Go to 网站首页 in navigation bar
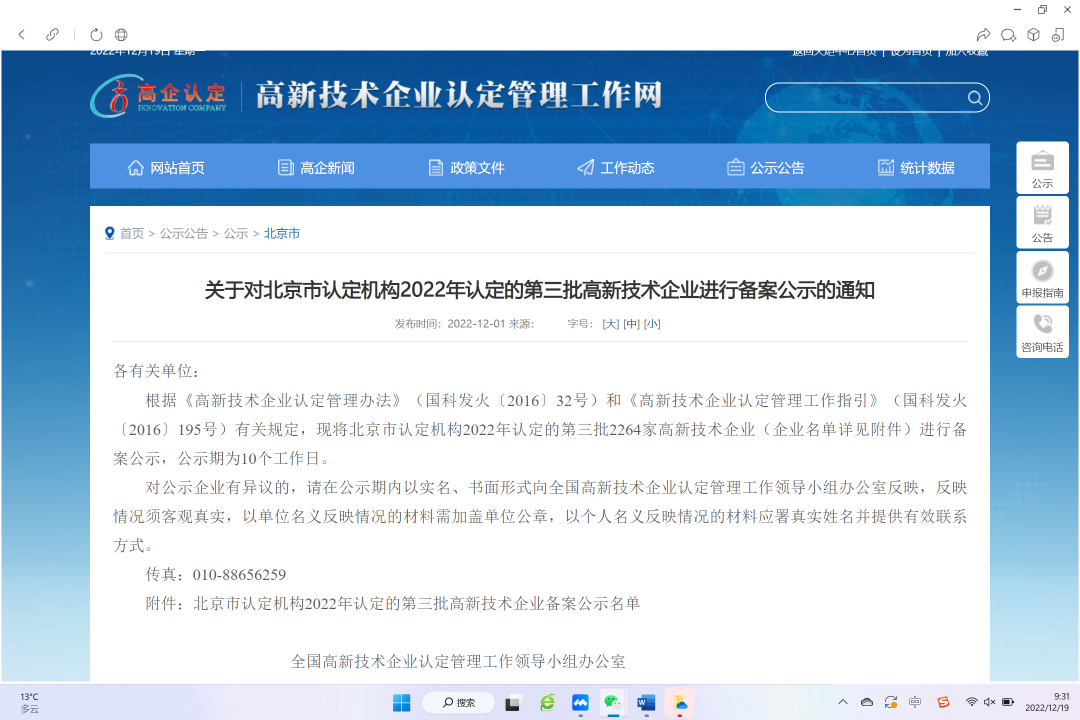The width and height of the screenshot is (1080, 720). pos(166,168)
